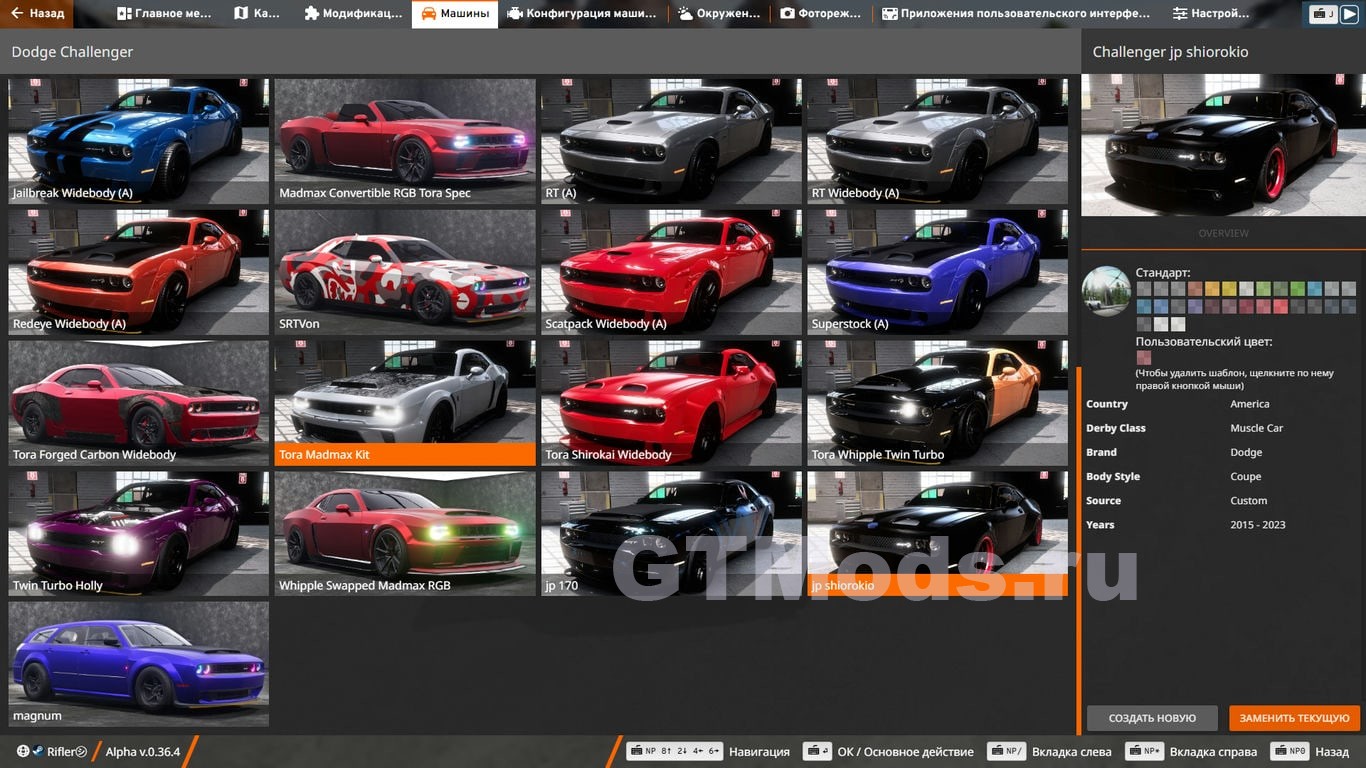Viewport: 1366px width, 768px height.
Task: Choose Tora Forged Carbon Widebody
Action: coord(139,403)
